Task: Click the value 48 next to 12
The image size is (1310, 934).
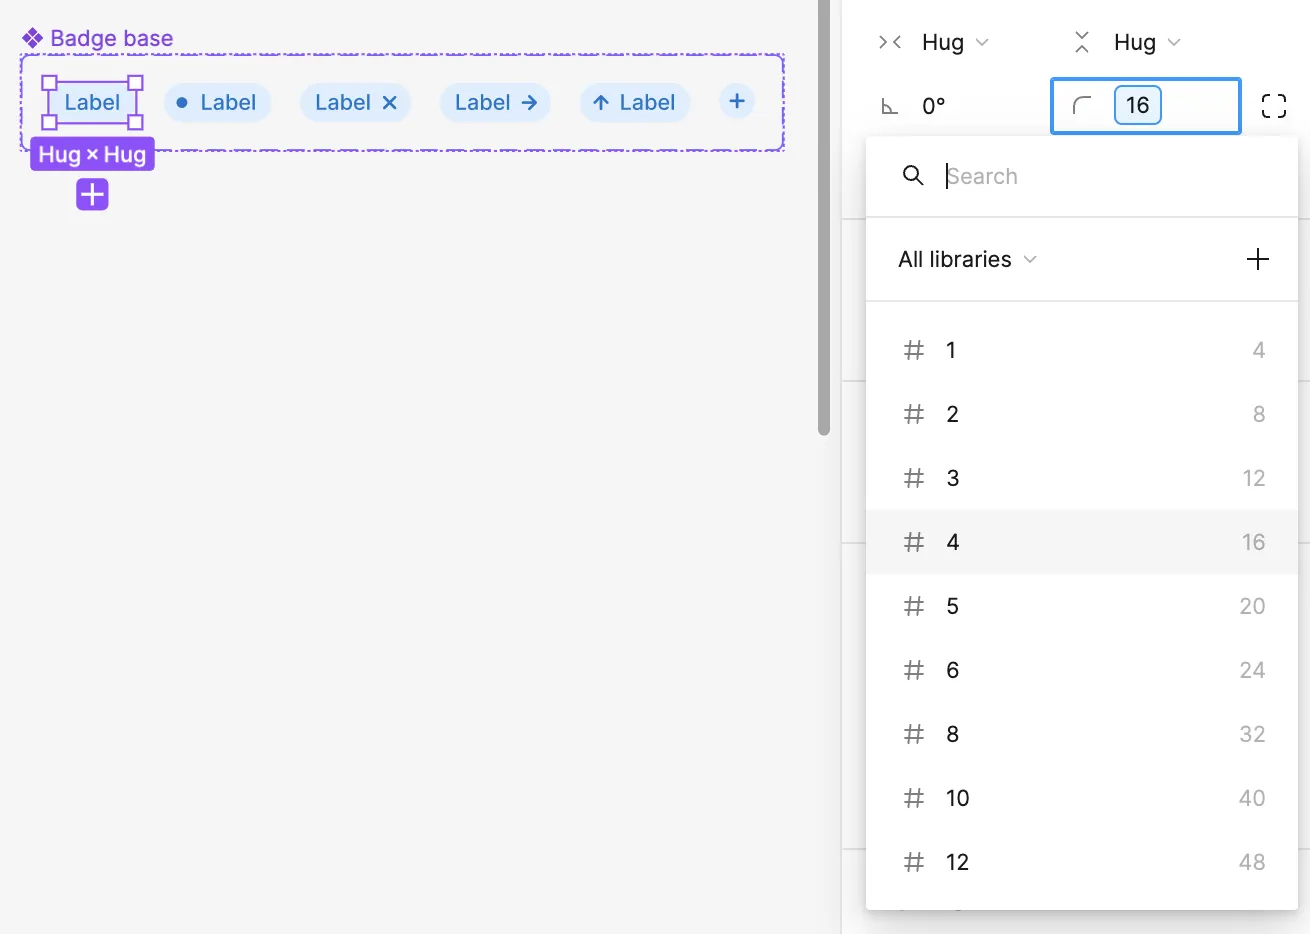Action: 1252,862
